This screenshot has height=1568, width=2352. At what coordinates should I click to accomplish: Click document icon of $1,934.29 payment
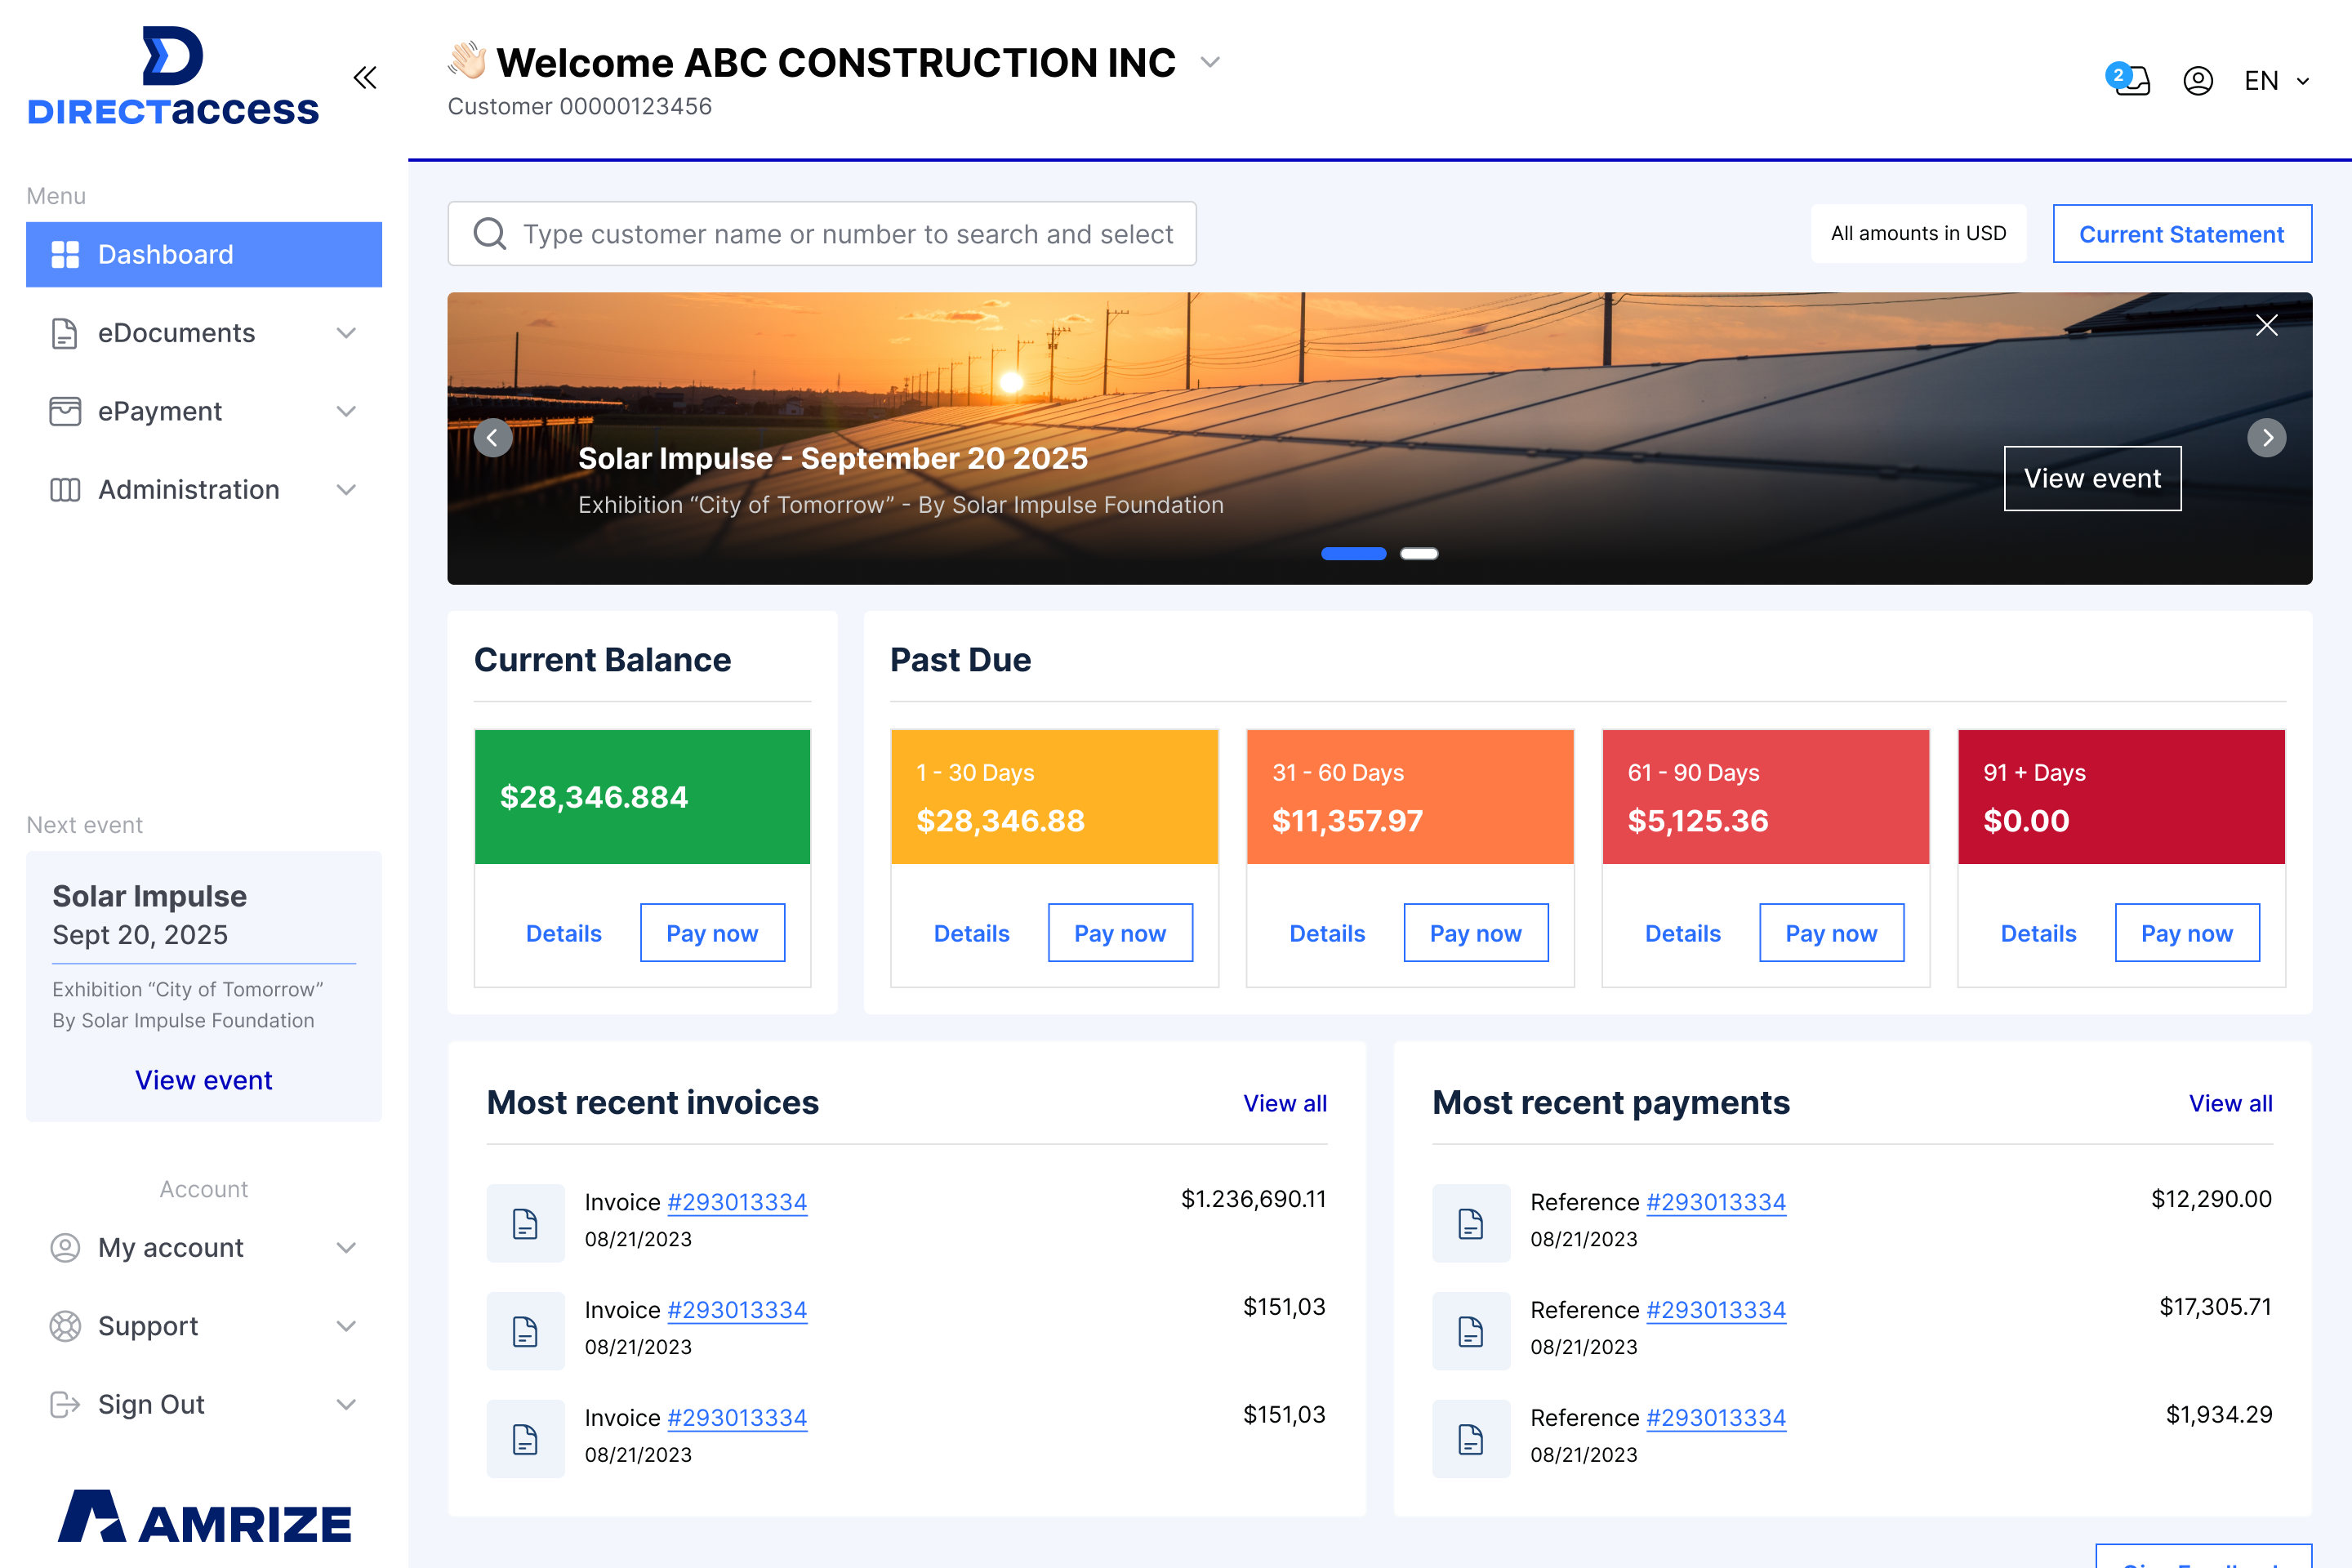click(x=1471, y=1439)
